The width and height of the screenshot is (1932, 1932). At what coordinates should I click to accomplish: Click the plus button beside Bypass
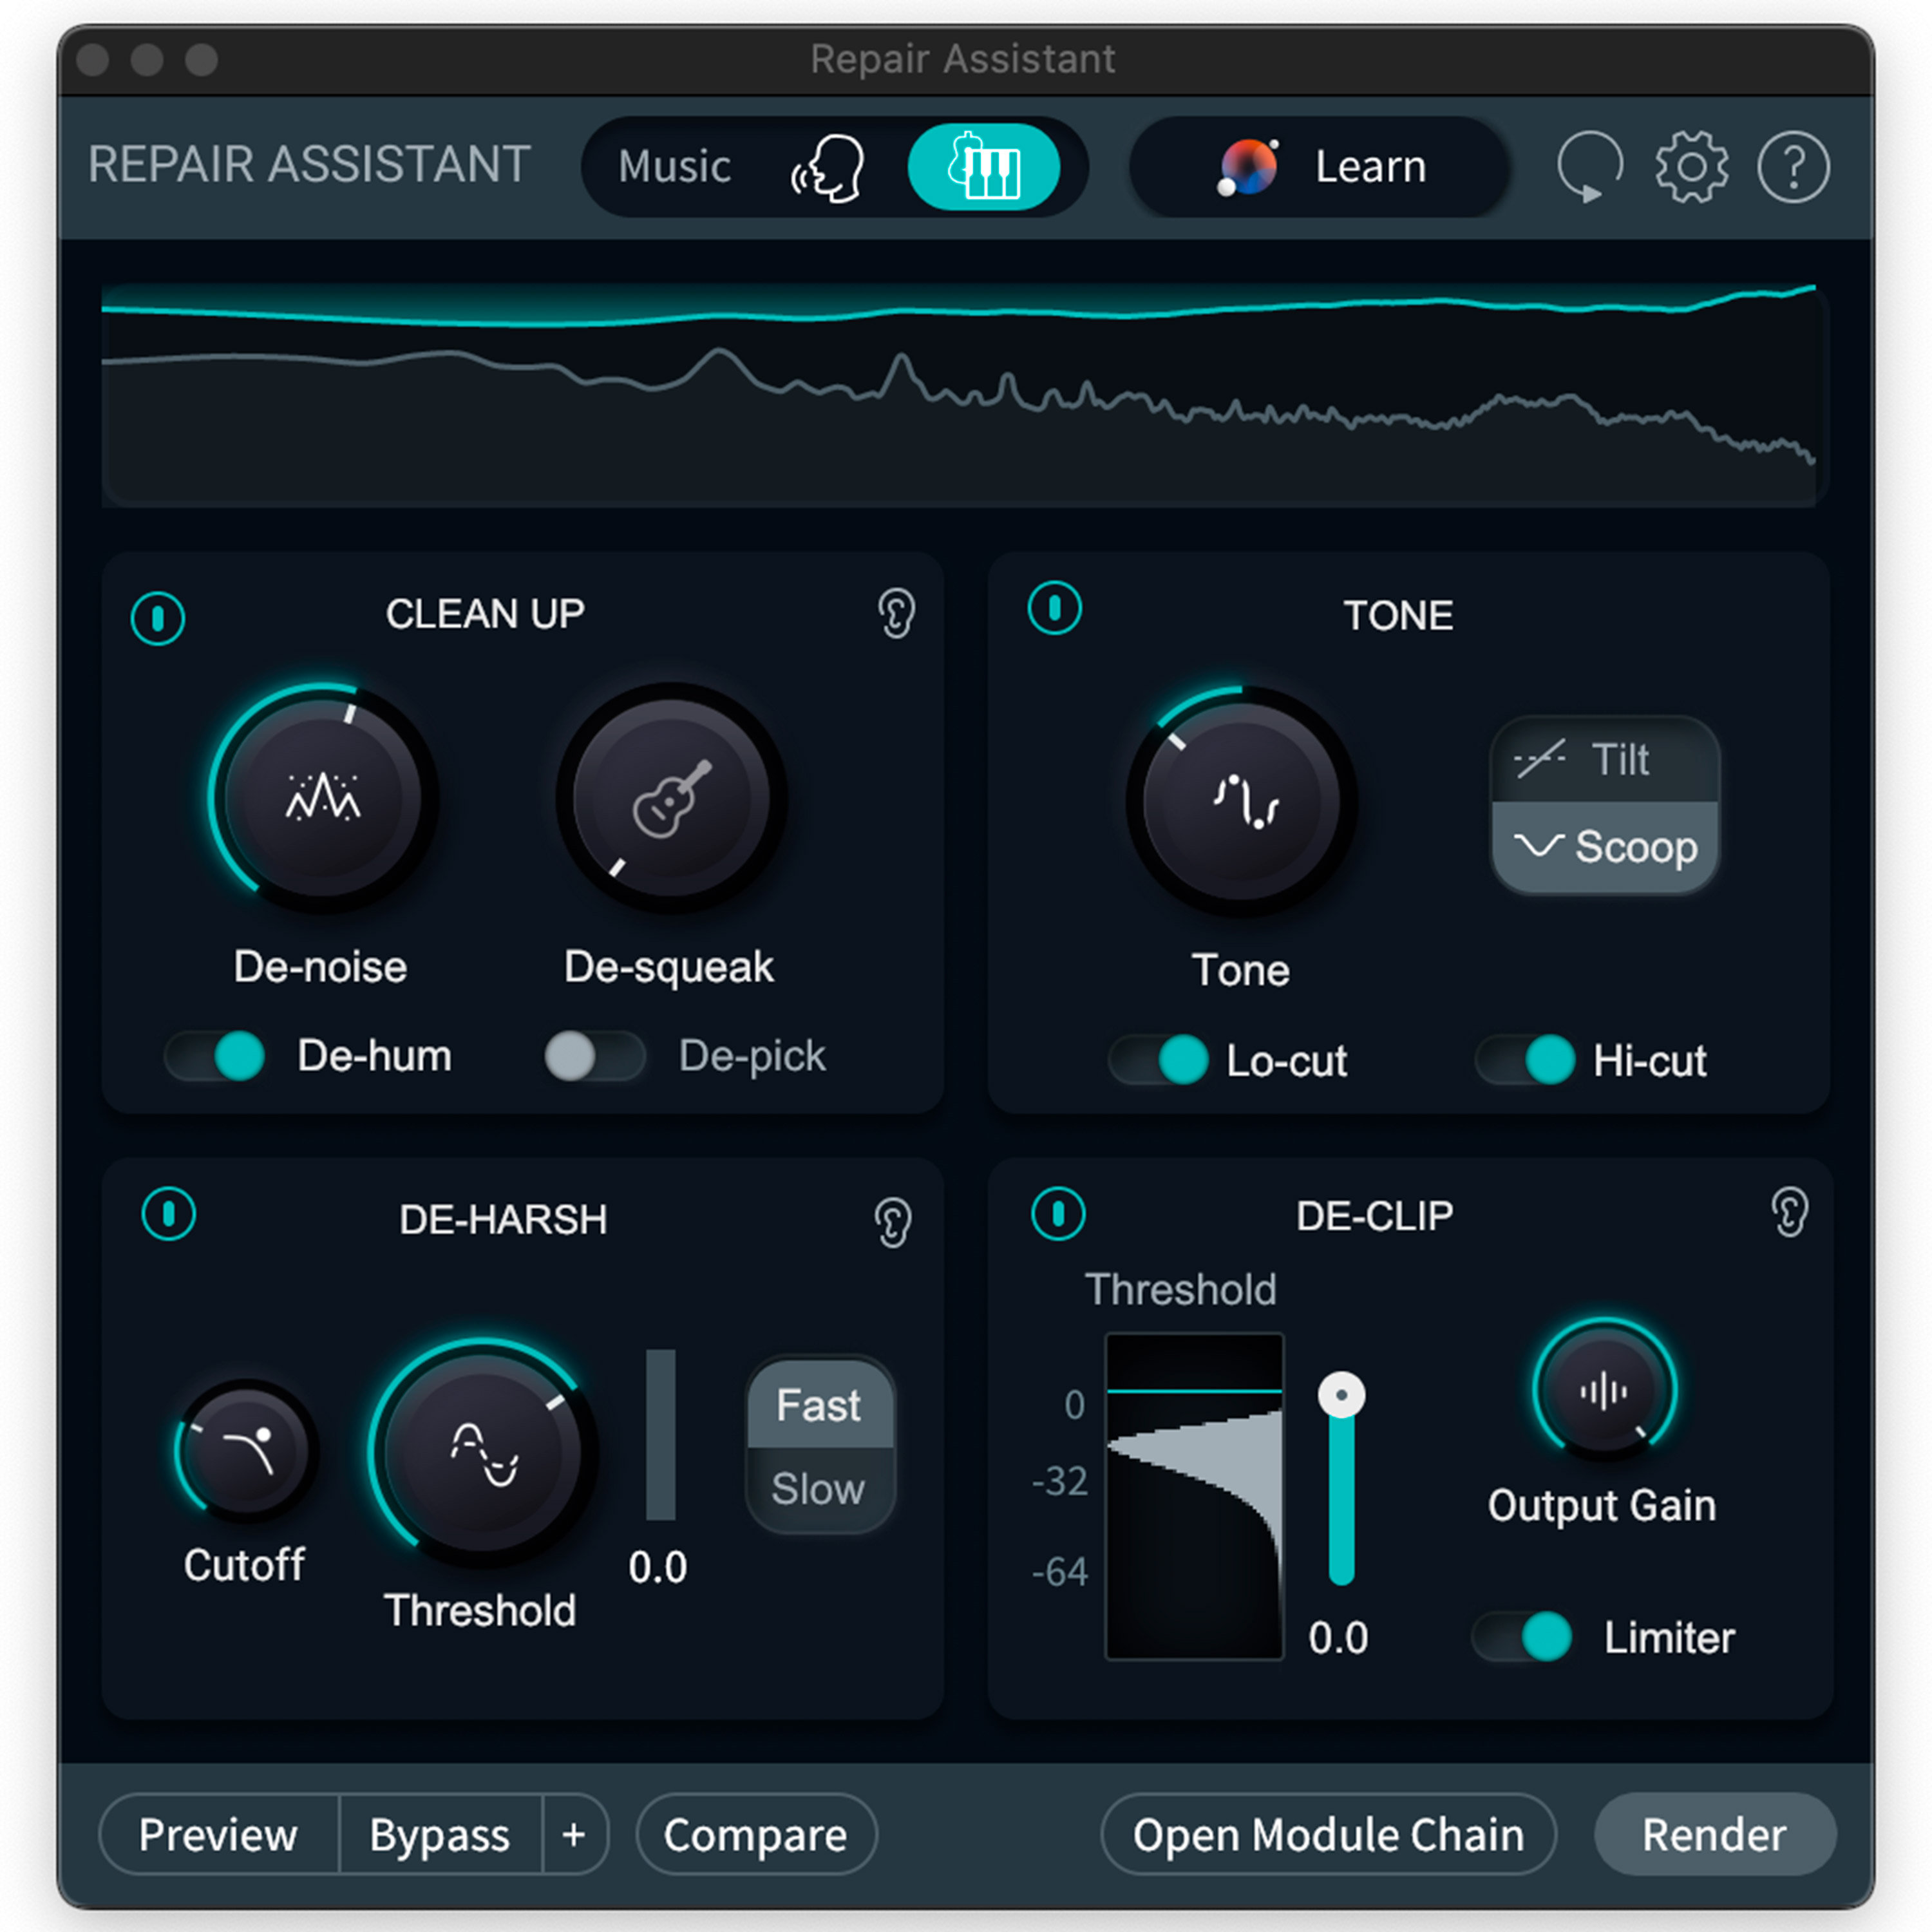[575, 1834]
